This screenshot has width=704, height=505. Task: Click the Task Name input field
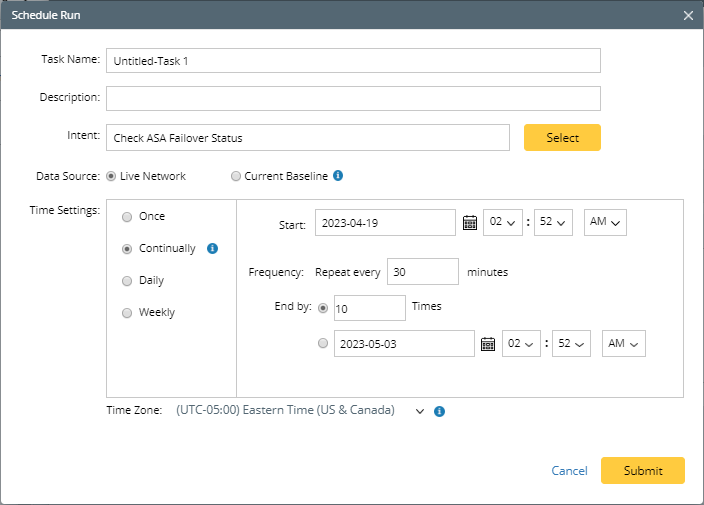pyautogui.click(x=353, y=61)
